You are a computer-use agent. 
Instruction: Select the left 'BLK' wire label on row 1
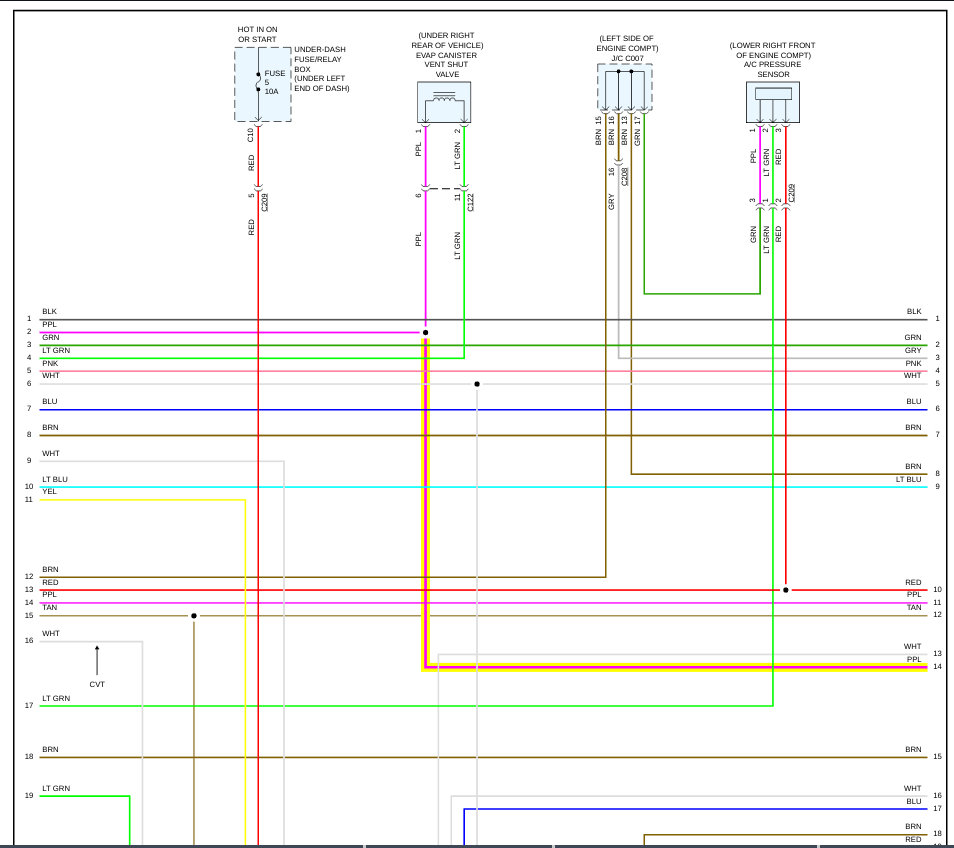click(49, 311)
